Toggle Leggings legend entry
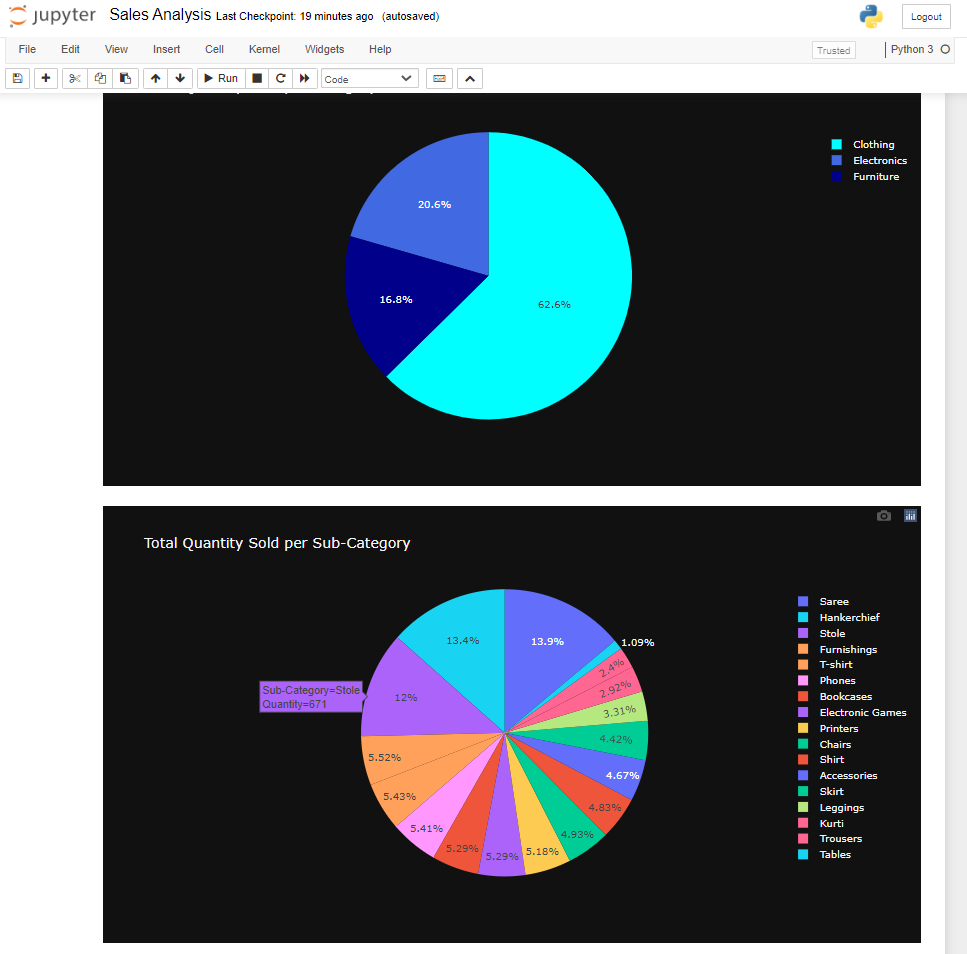 [831, 807]
